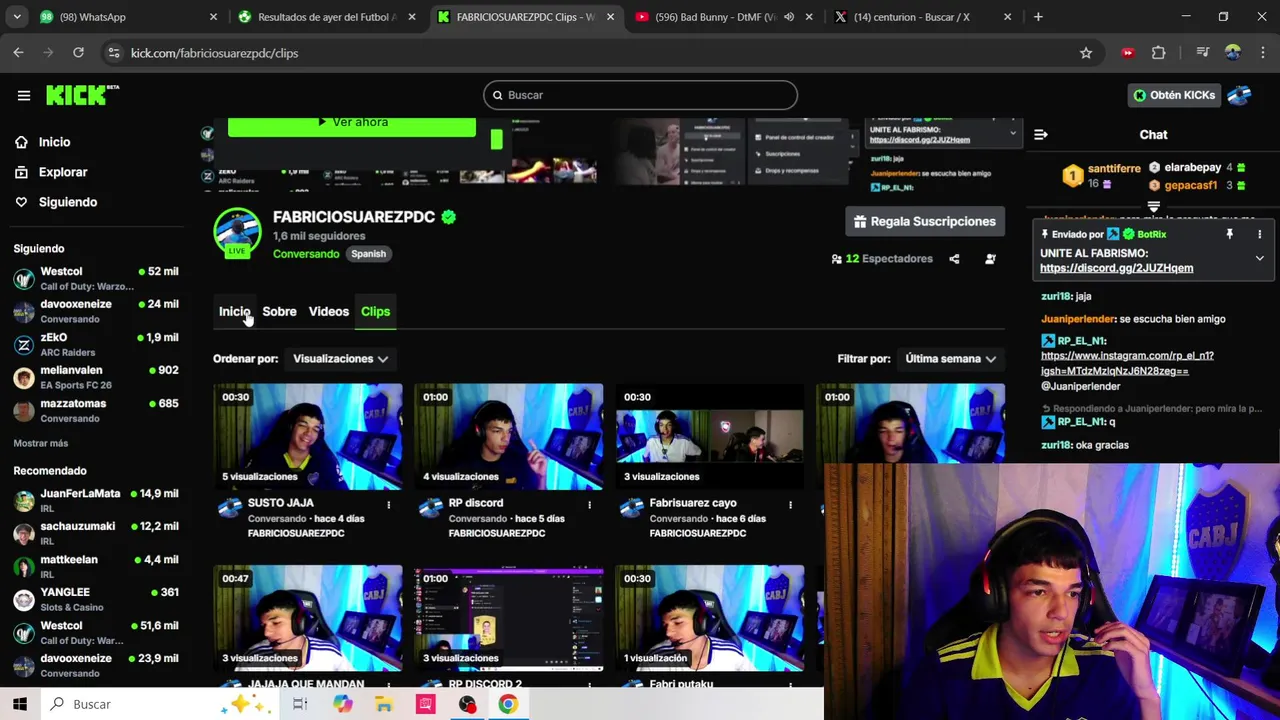Open a new browser tab
The image size is (1280, 720).
1038,17
